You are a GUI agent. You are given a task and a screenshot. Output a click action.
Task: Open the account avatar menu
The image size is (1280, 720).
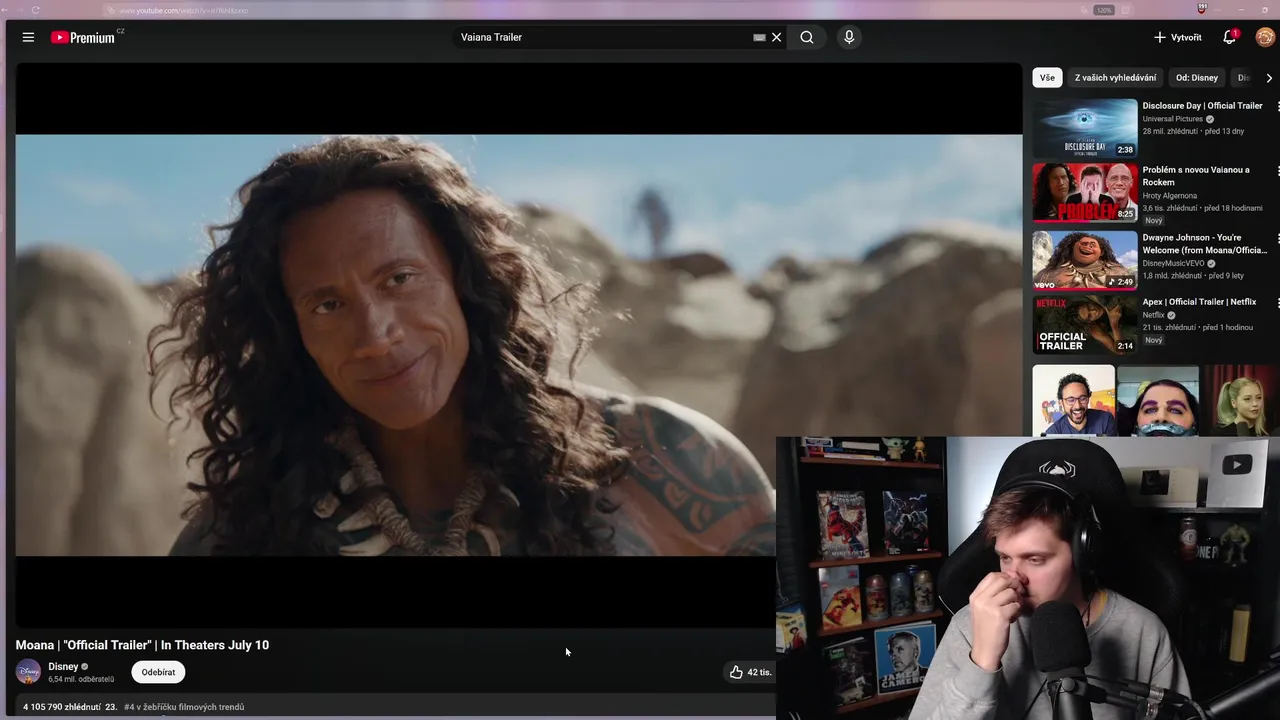(1265, 37)
